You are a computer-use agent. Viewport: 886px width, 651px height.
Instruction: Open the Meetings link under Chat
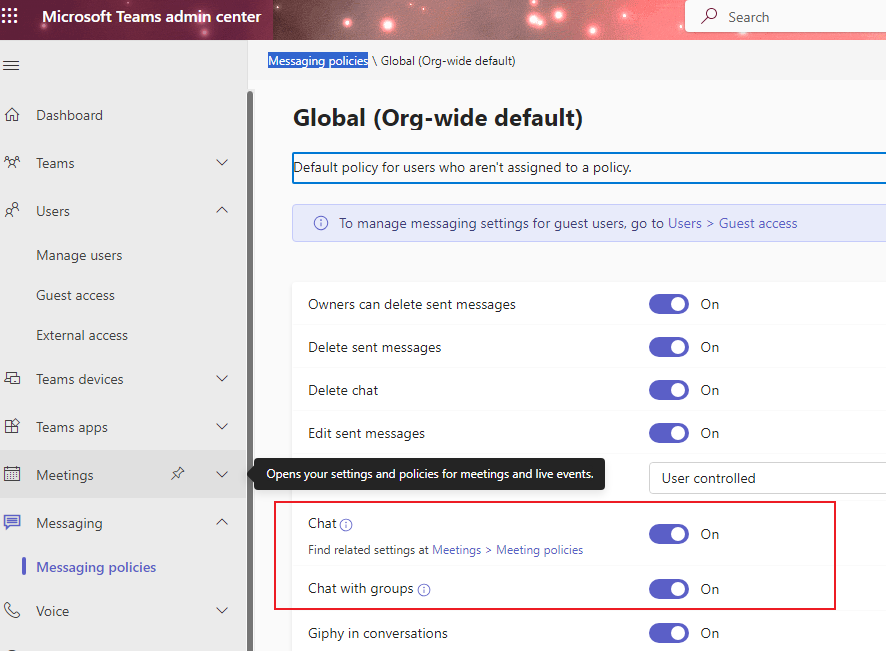[x=456, y=550]
